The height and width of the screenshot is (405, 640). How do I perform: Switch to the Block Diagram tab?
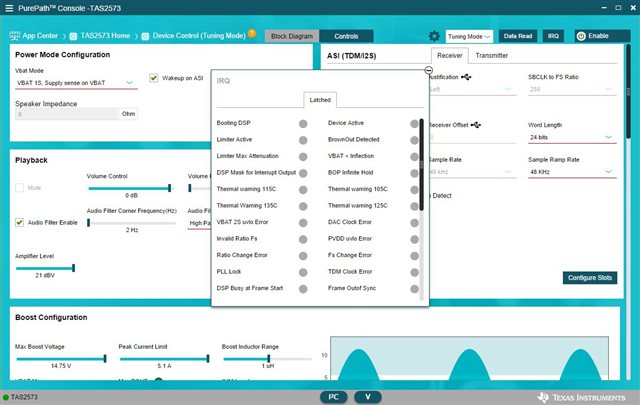[292, 36]
